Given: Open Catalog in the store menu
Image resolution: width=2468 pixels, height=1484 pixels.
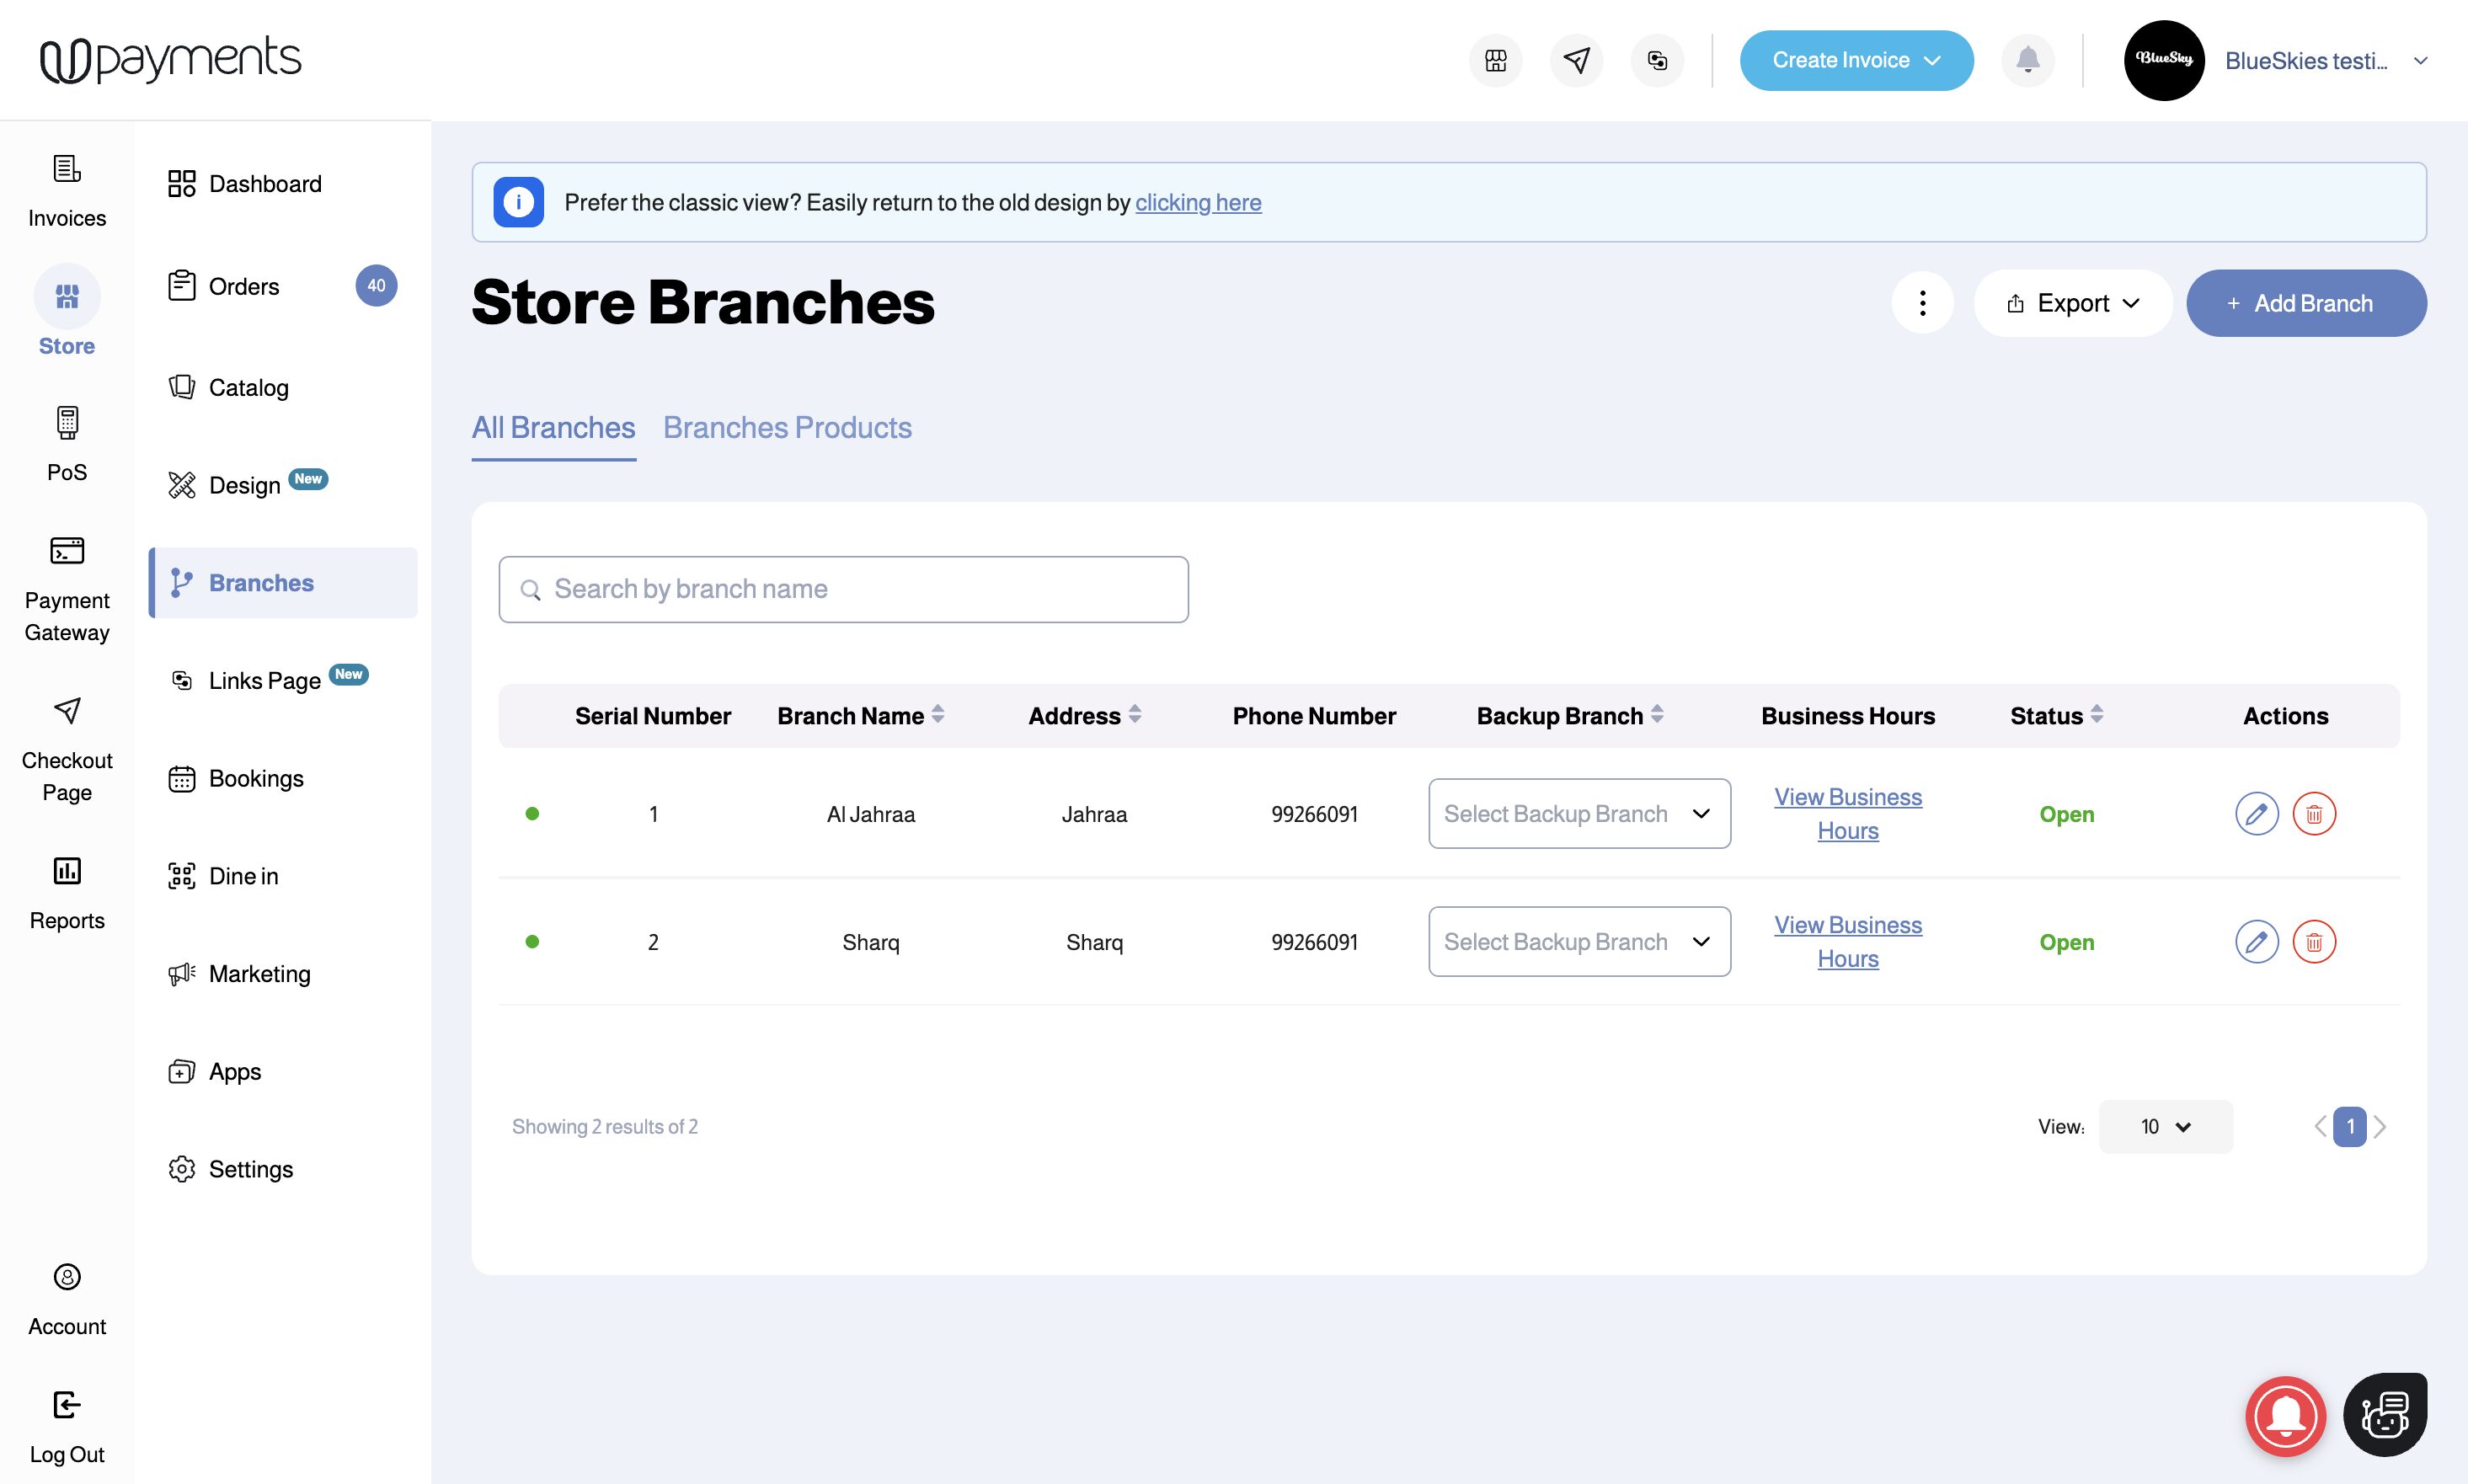Looking at the screenshot, I should [248, 388].
